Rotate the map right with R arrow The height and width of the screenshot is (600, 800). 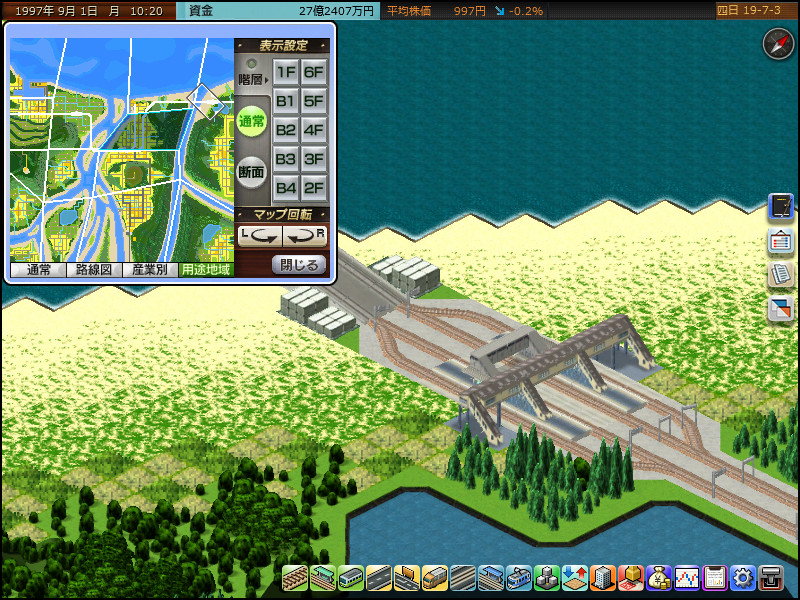[x=305, y=236]
